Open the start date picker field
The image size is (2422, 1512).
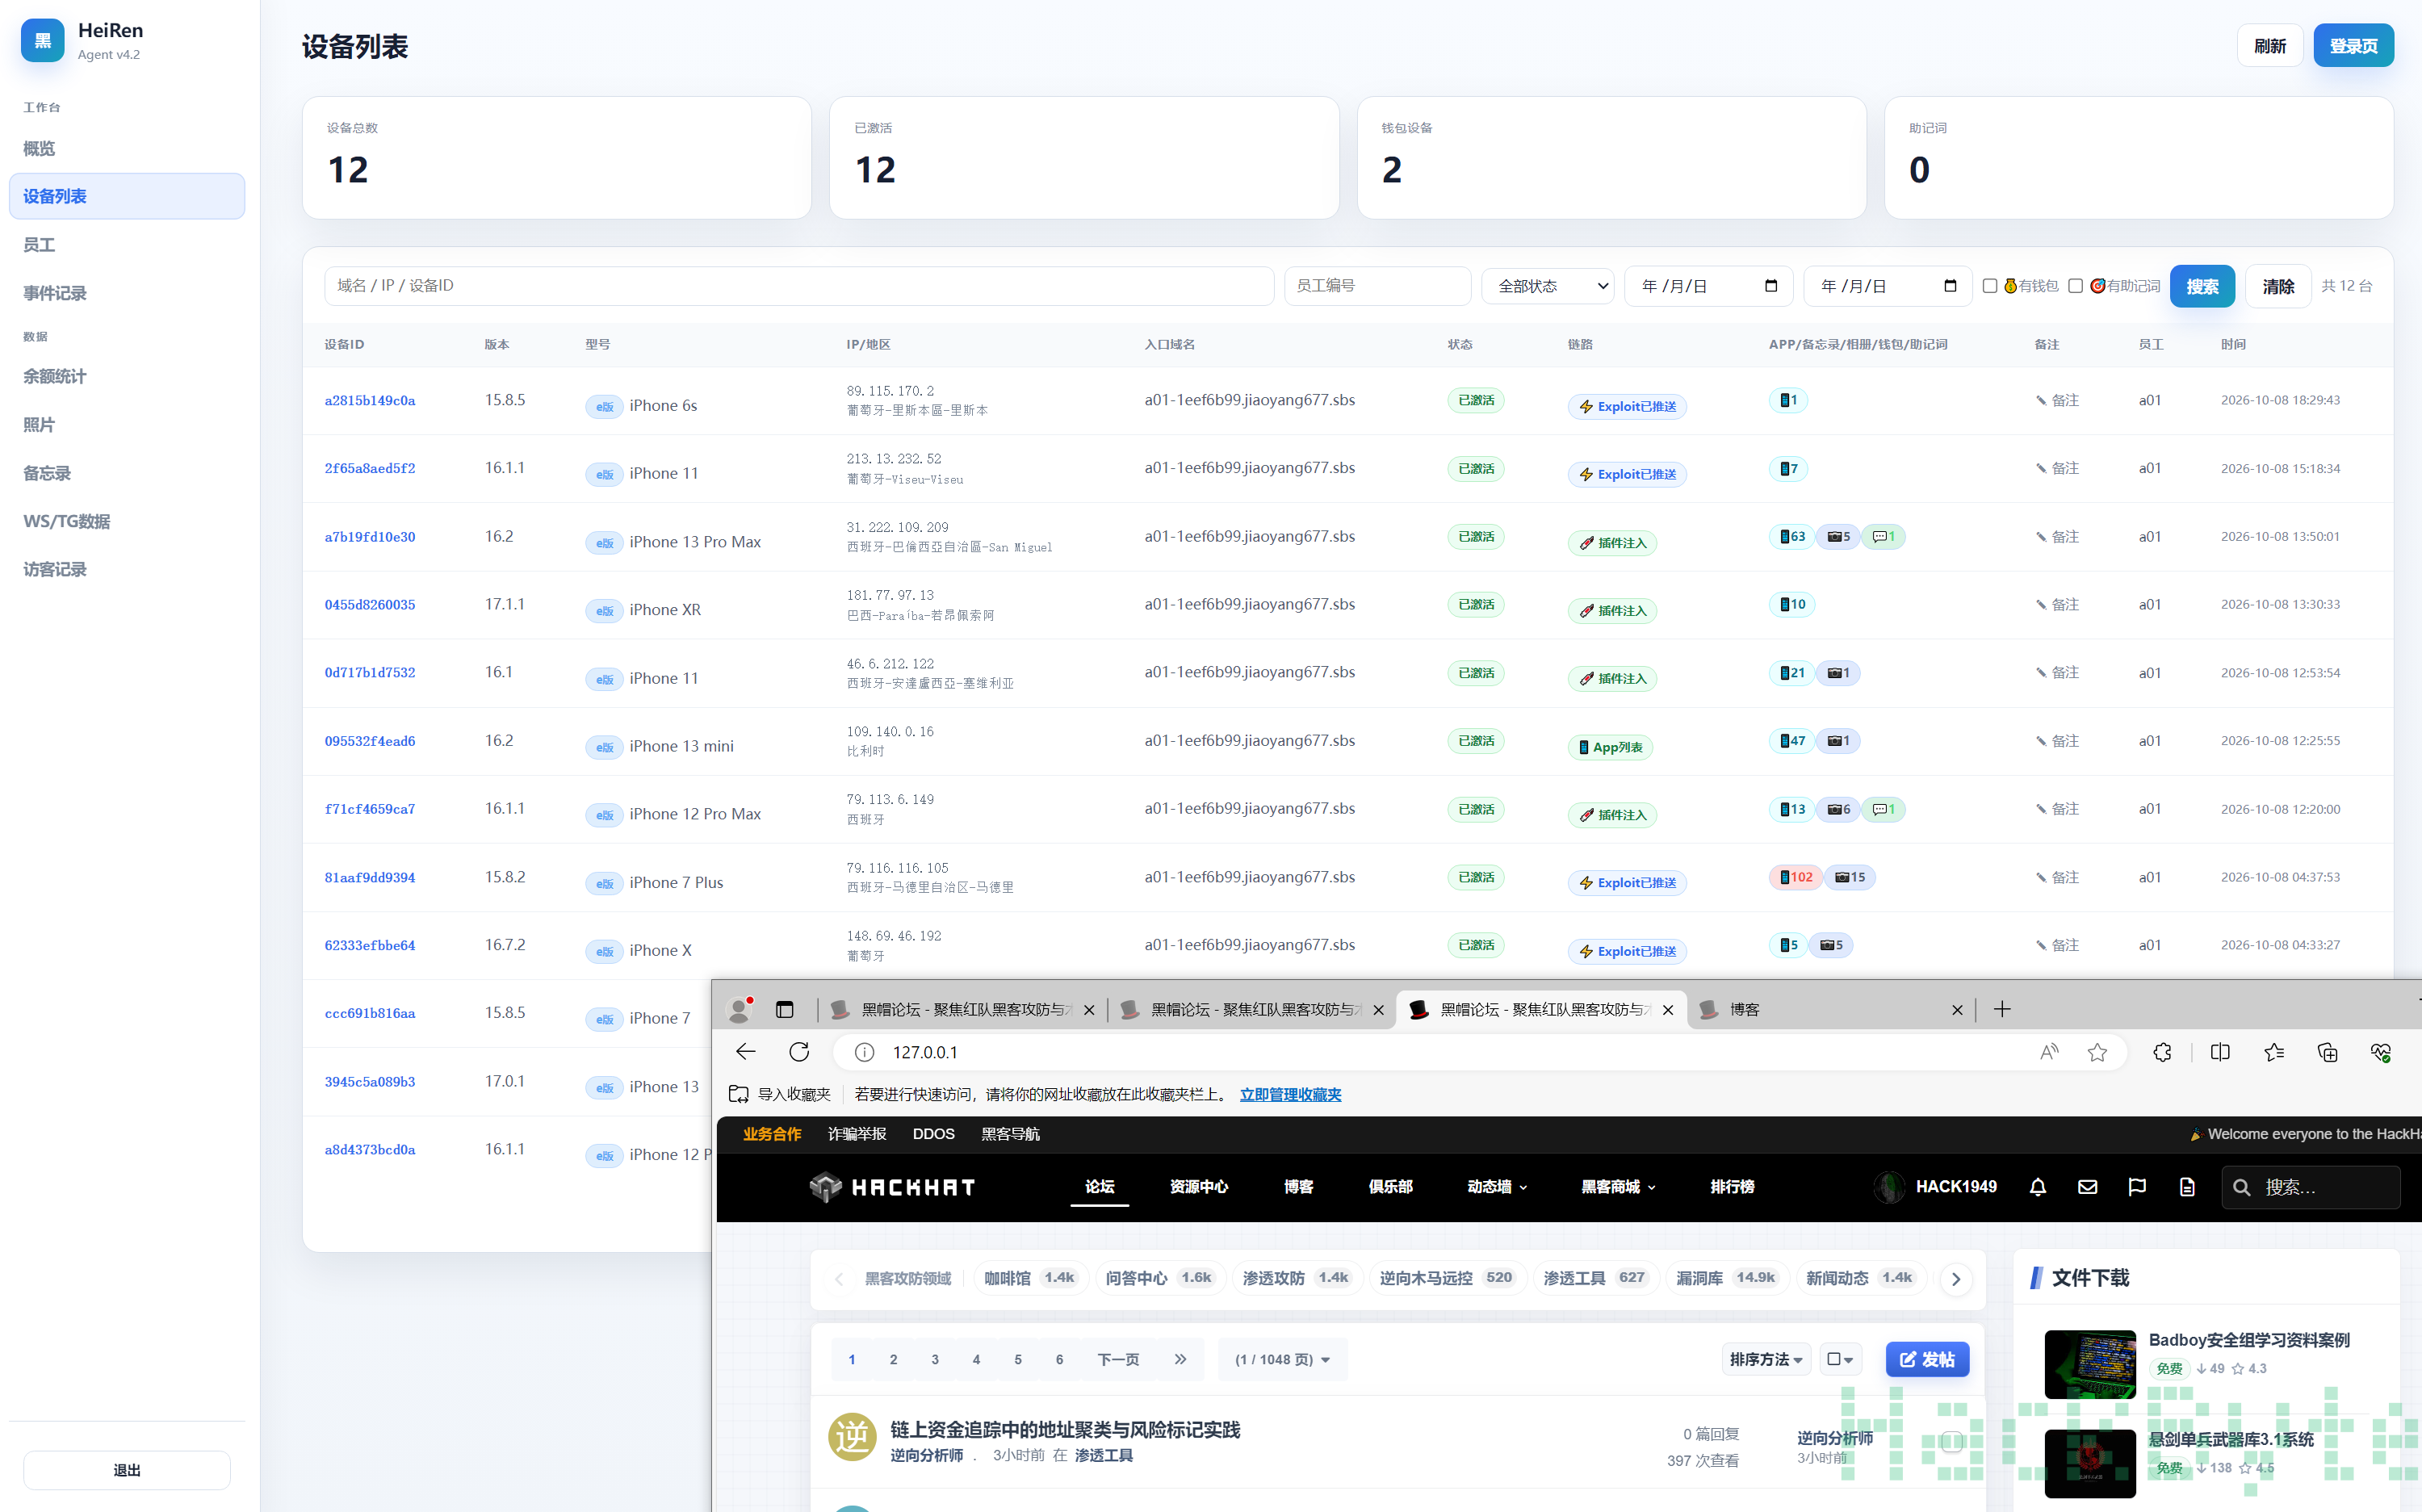1709,286
